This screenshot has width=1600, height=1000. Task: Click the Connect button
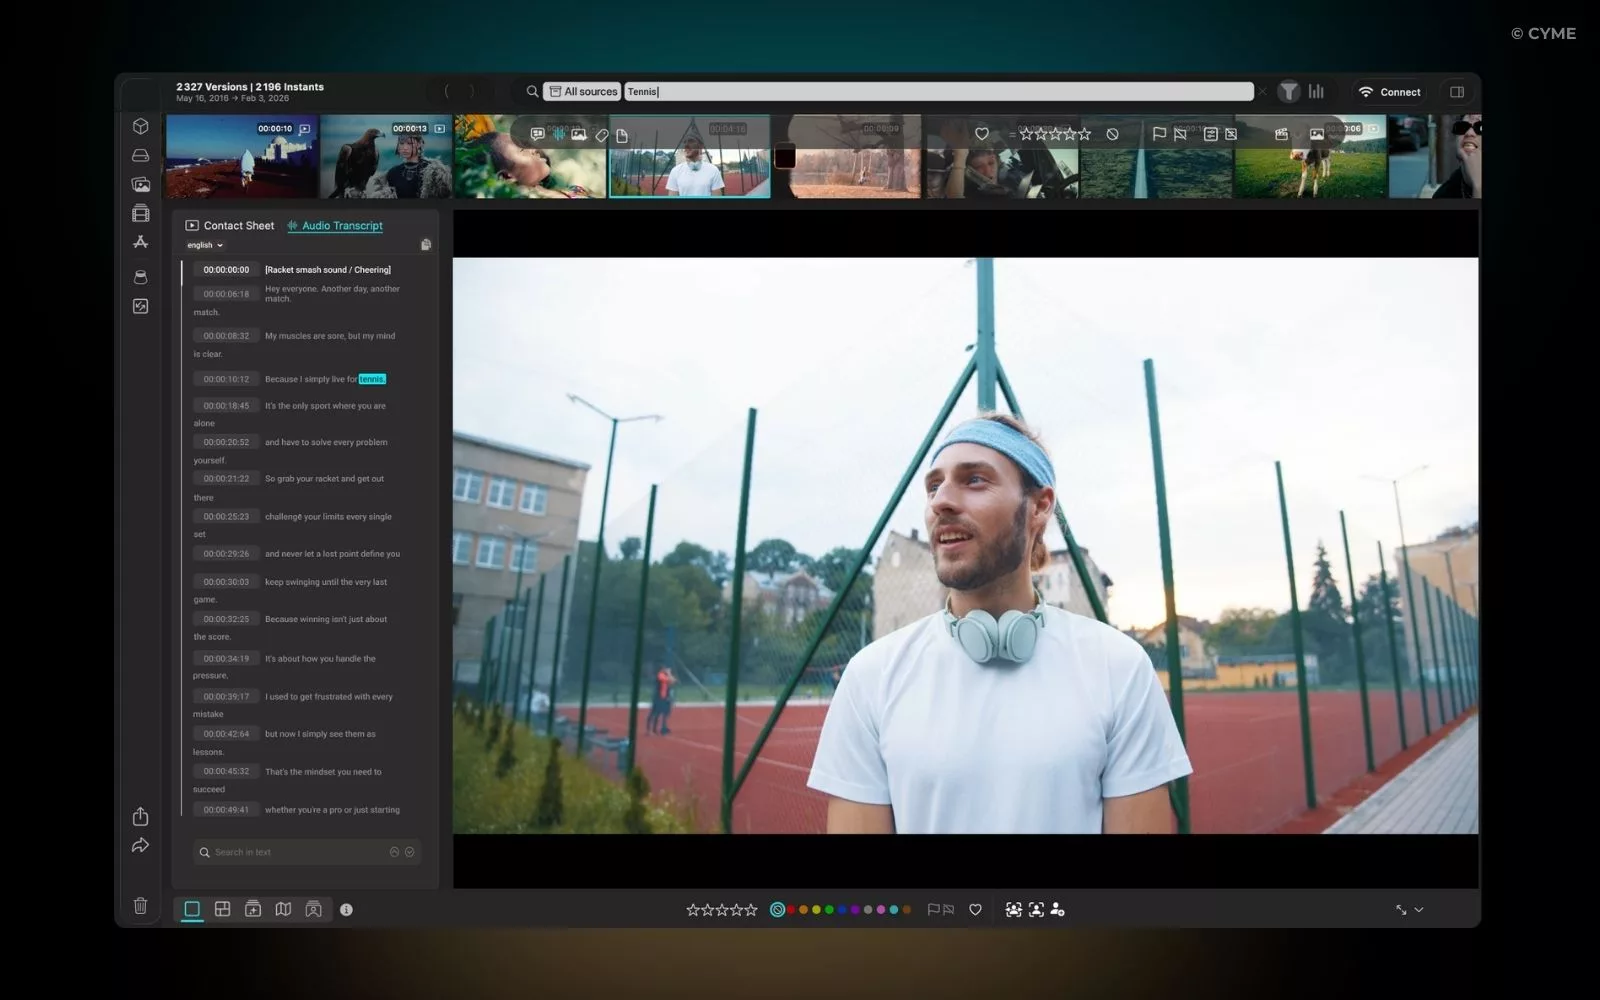pos(1389,92)
